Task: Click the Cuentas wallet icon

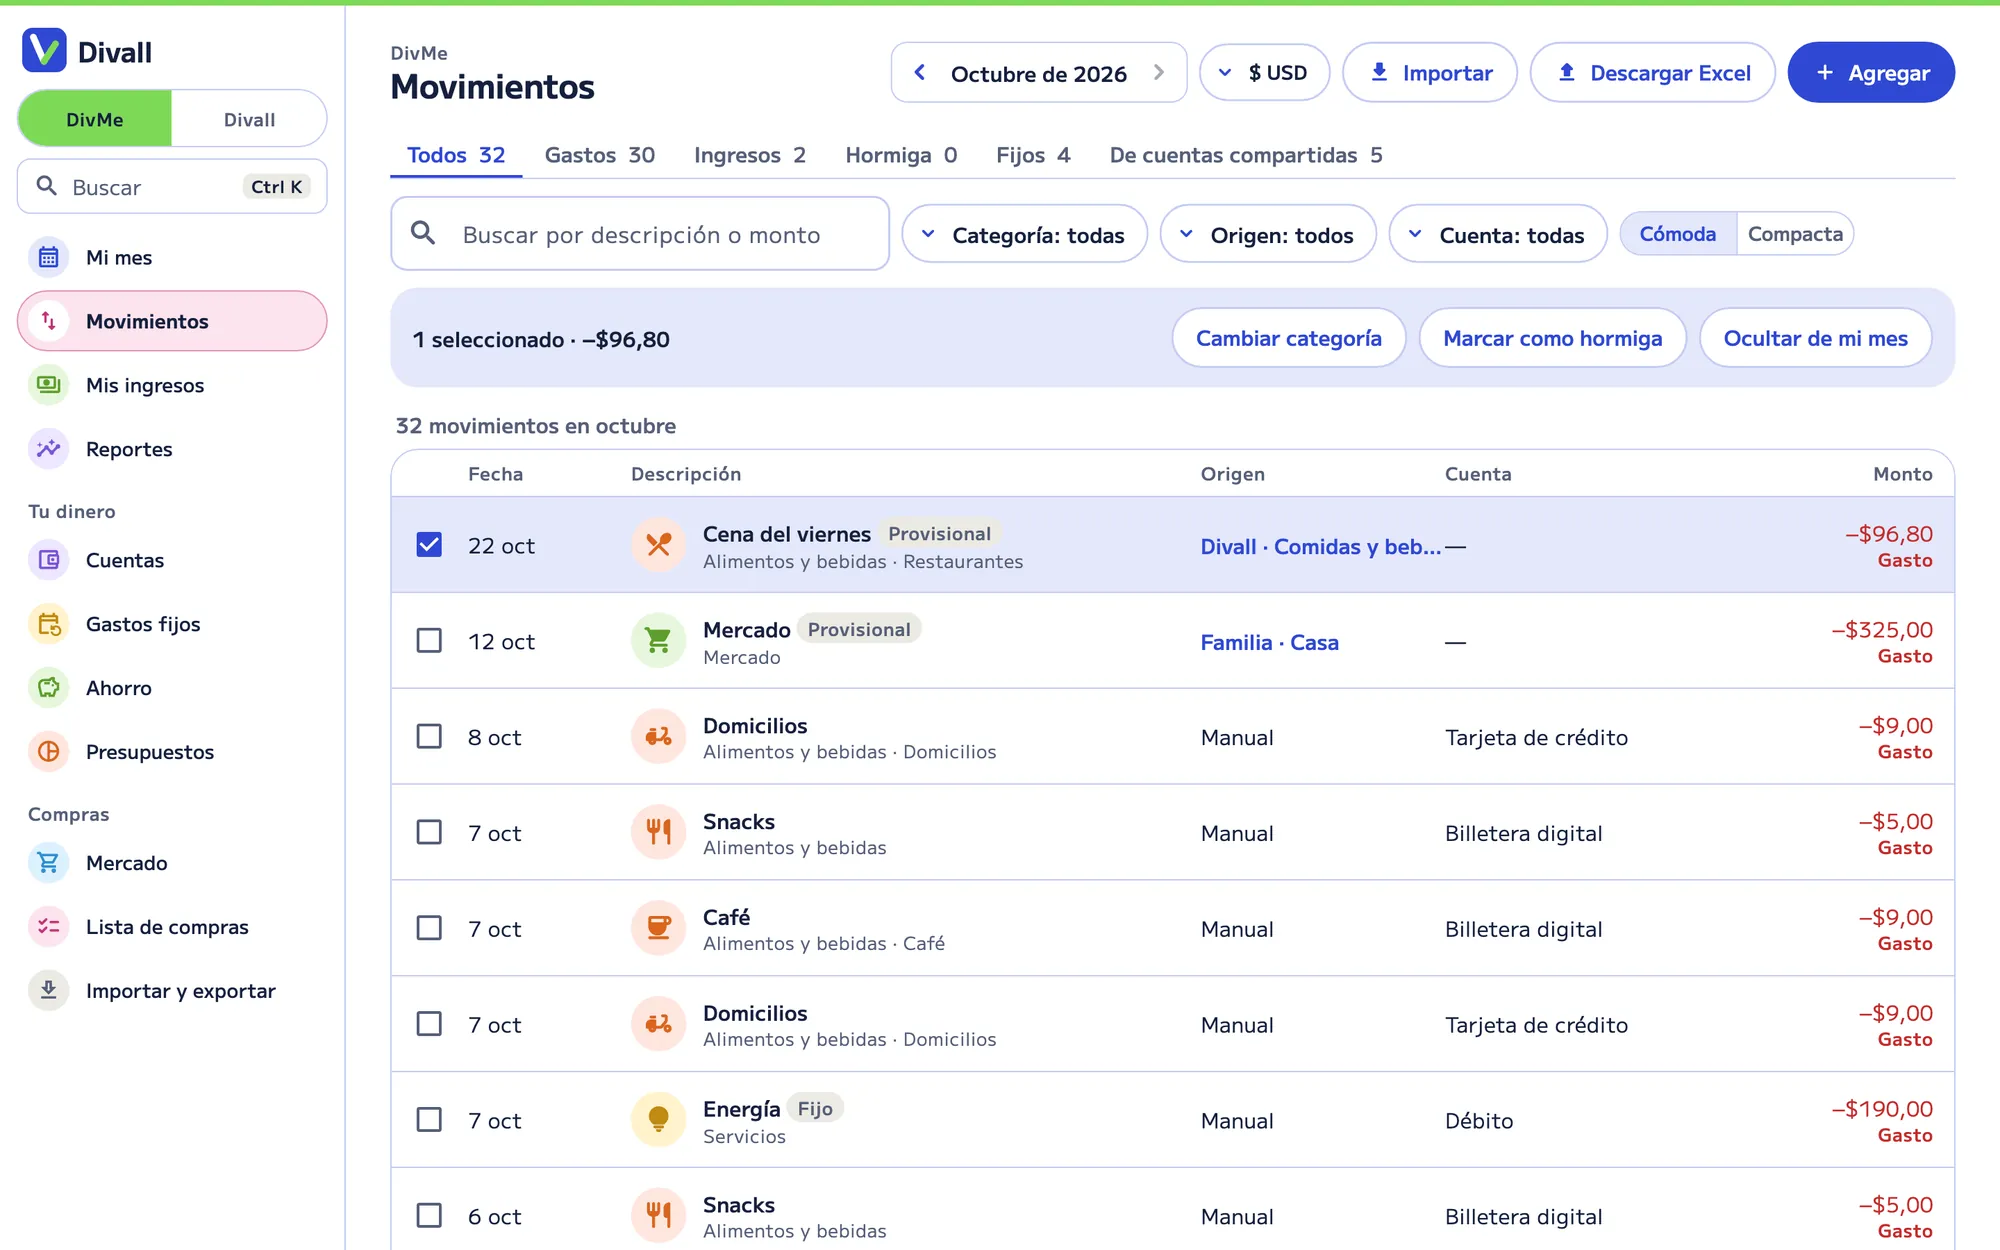Action: tap(48, 560)
